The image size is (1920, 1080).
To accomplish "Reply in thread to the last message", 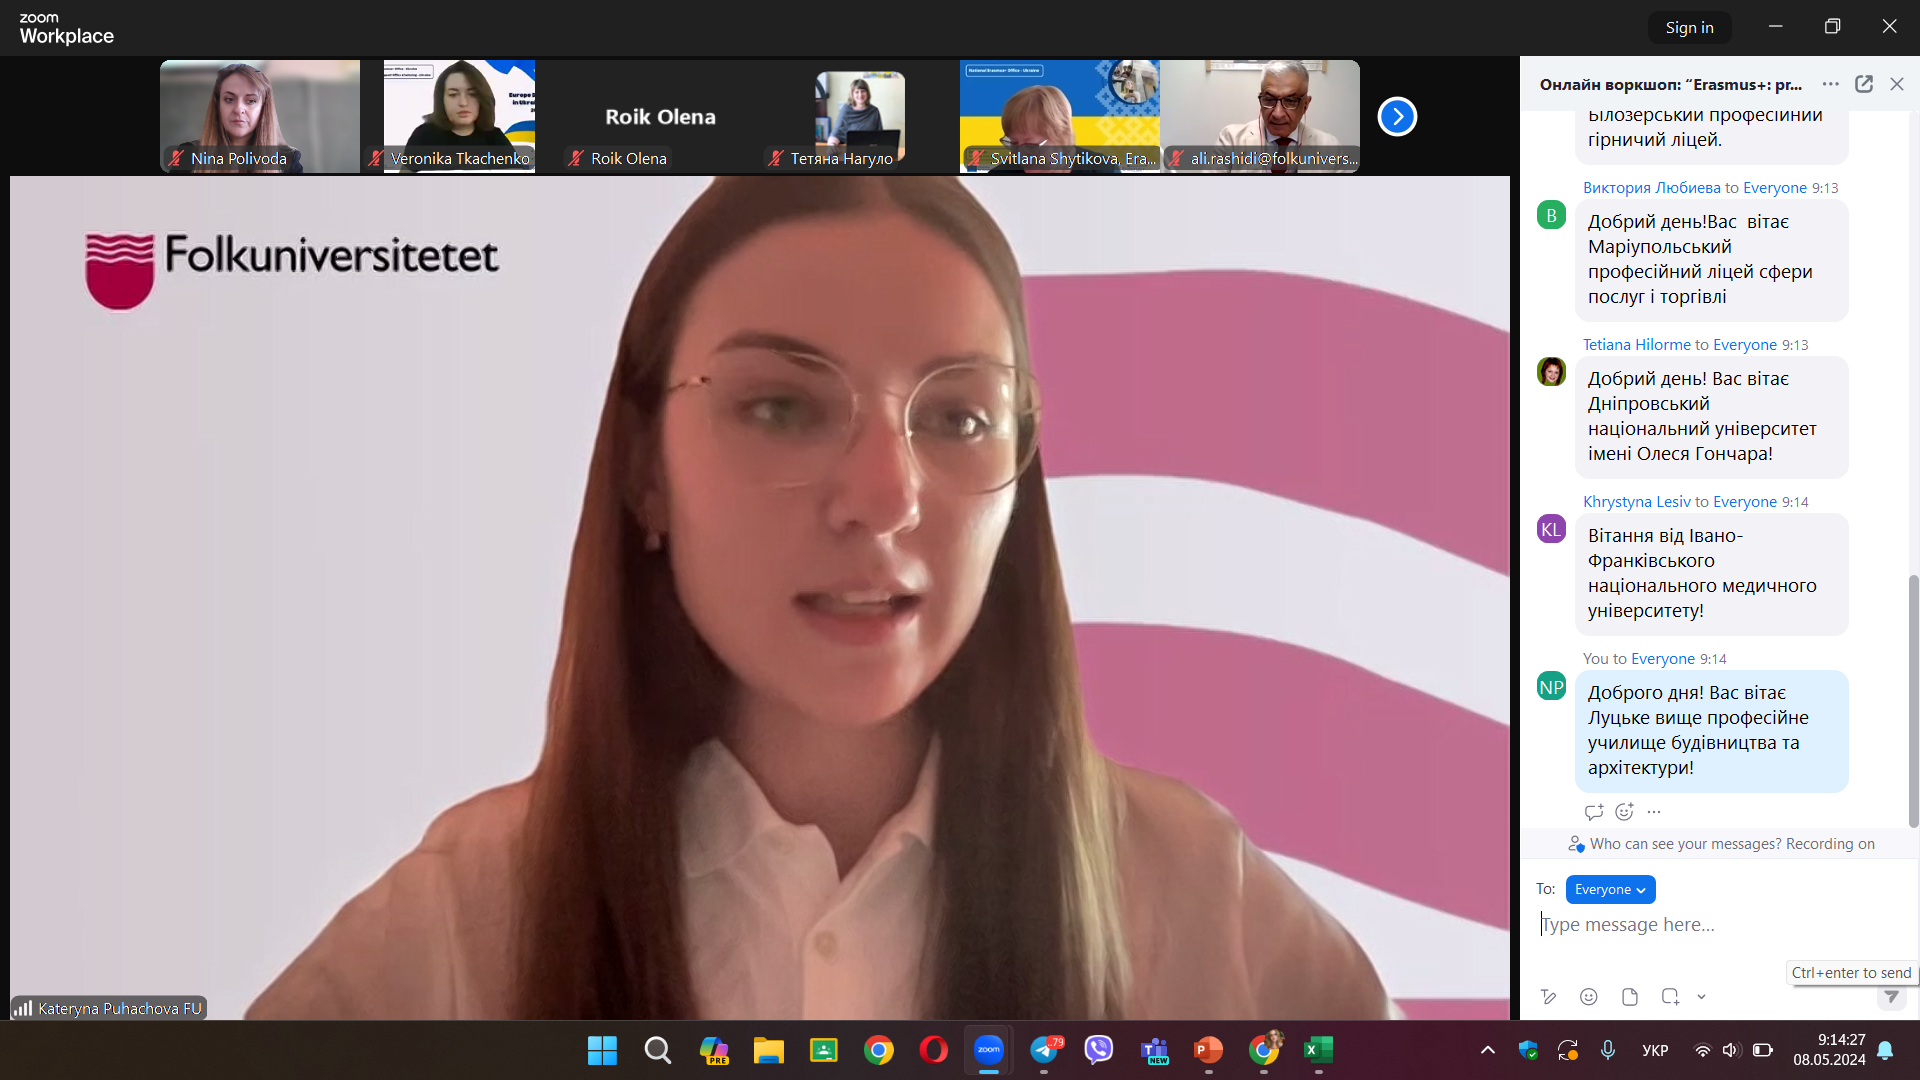I will pos(1593,812).
